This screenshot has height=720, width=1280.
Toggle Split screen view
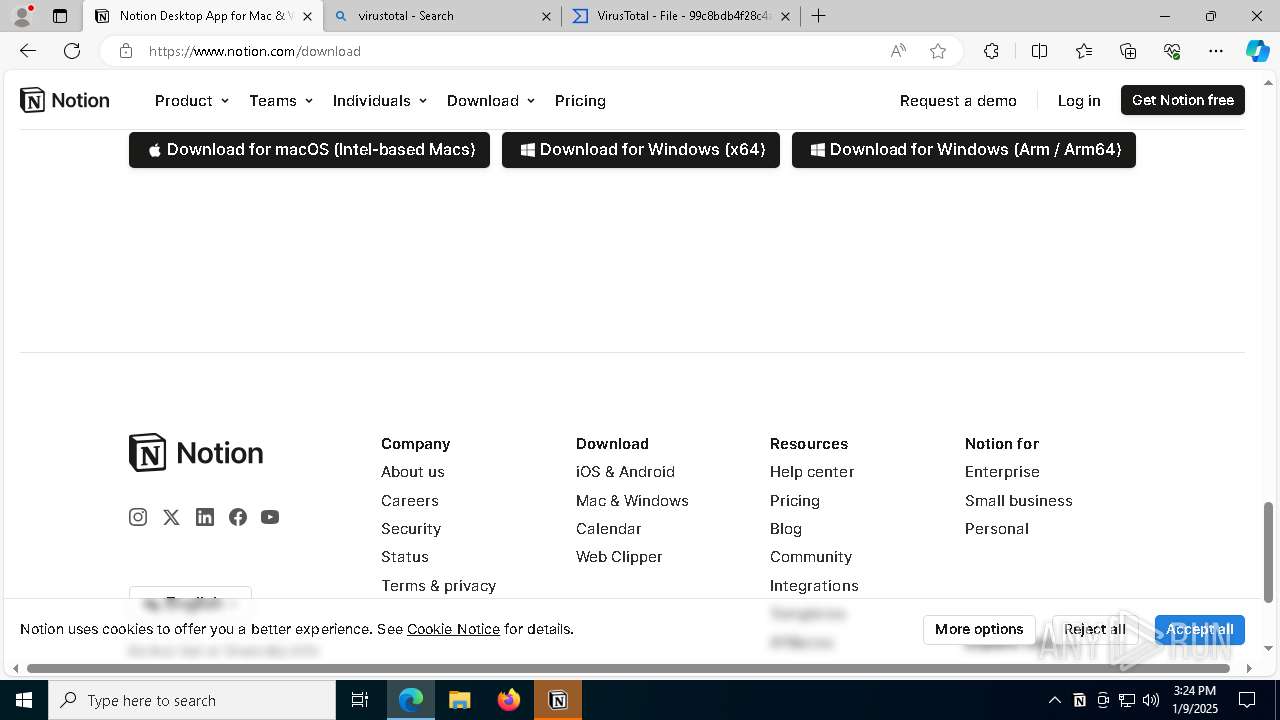(x=1039, y=51)
